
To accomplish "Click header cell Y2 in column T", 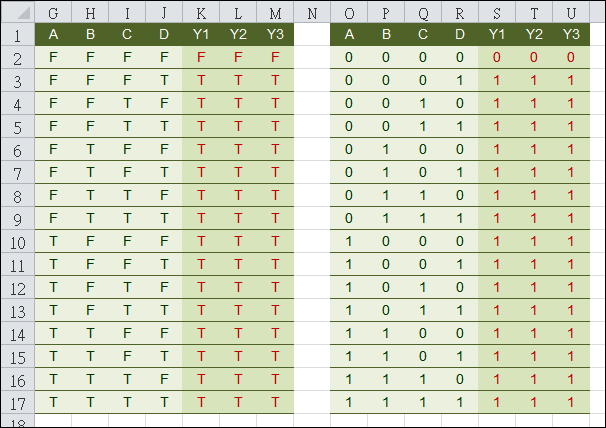I will click(x=534, y=34).
